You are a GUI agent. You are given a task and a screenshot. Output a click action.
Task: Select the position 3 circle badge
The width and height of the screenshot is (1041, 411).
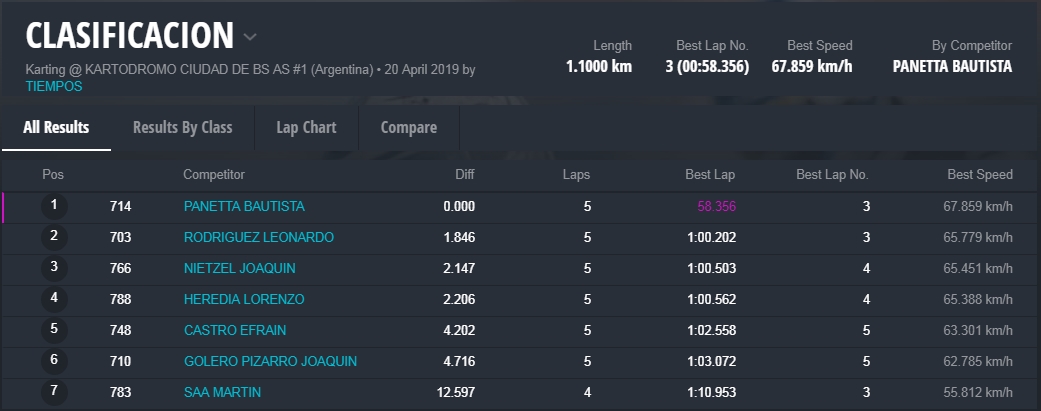click(x=54, y=268)
